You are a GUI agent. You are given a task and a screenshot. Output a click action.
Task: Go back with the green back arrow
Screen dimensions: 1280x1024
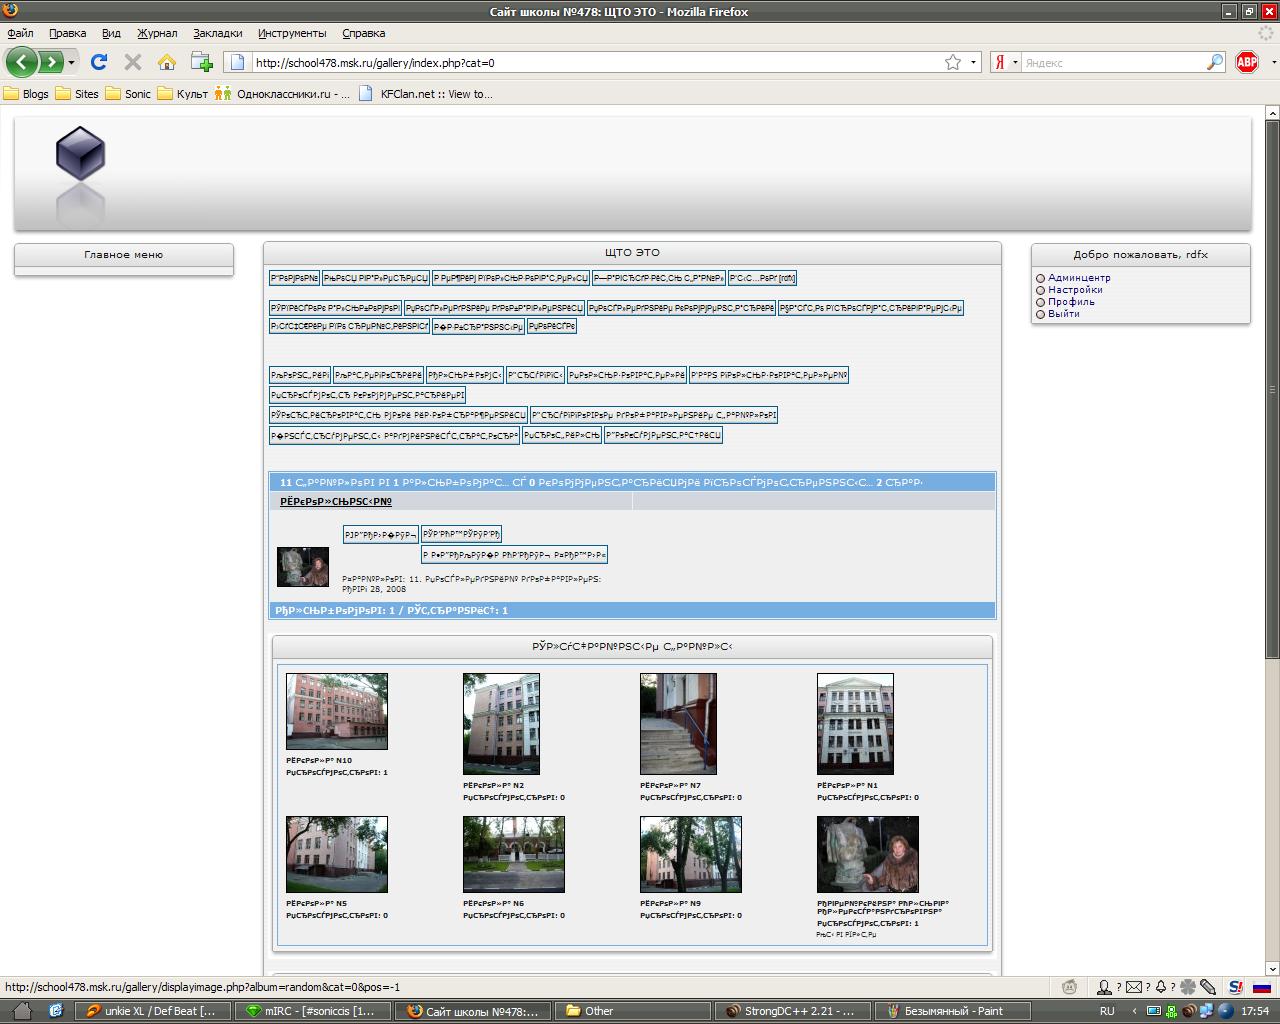tap(22, 62)
